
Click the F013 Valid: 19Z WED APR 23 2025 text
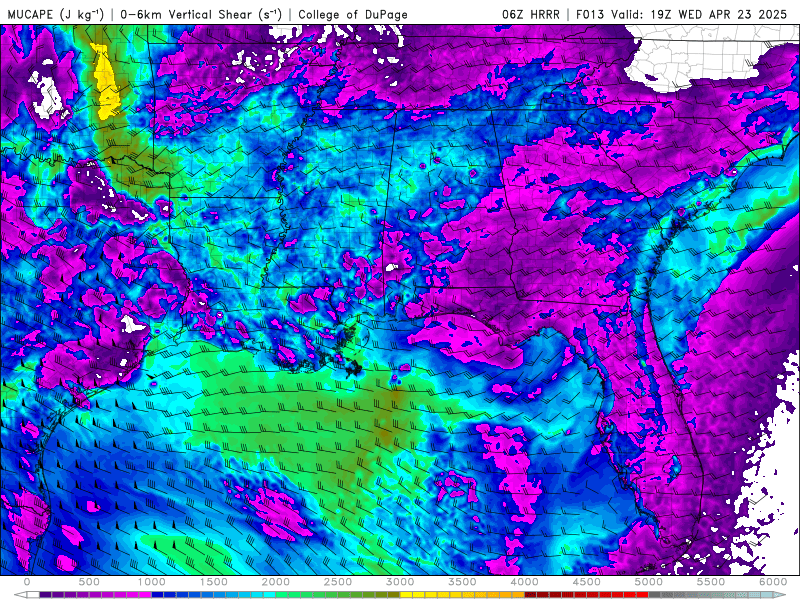tap(682, 14)
